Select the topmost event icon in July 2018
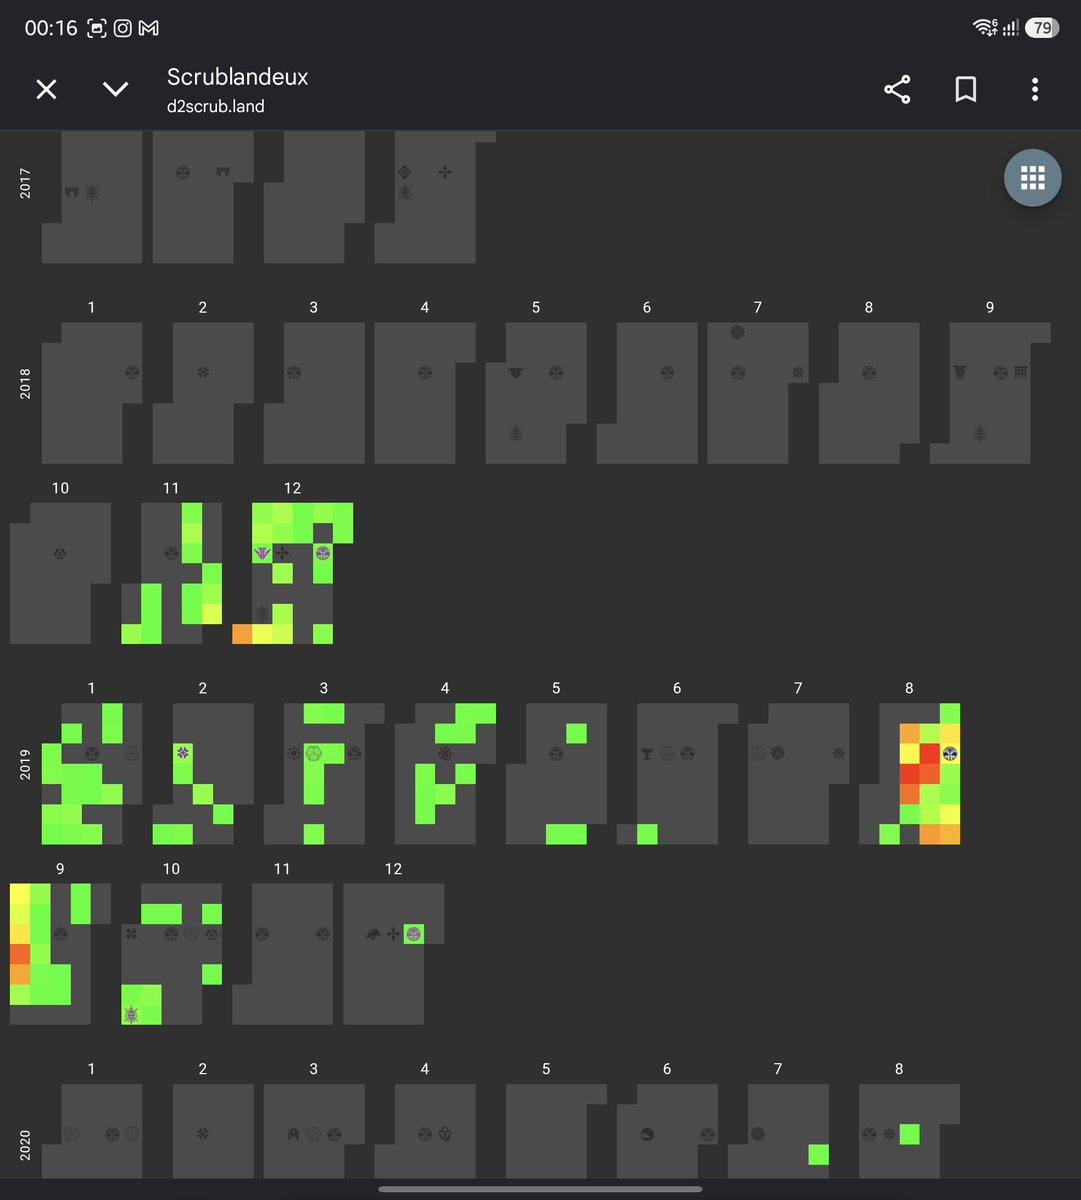The image size is (1081, 1200). (x=738, y=332)
